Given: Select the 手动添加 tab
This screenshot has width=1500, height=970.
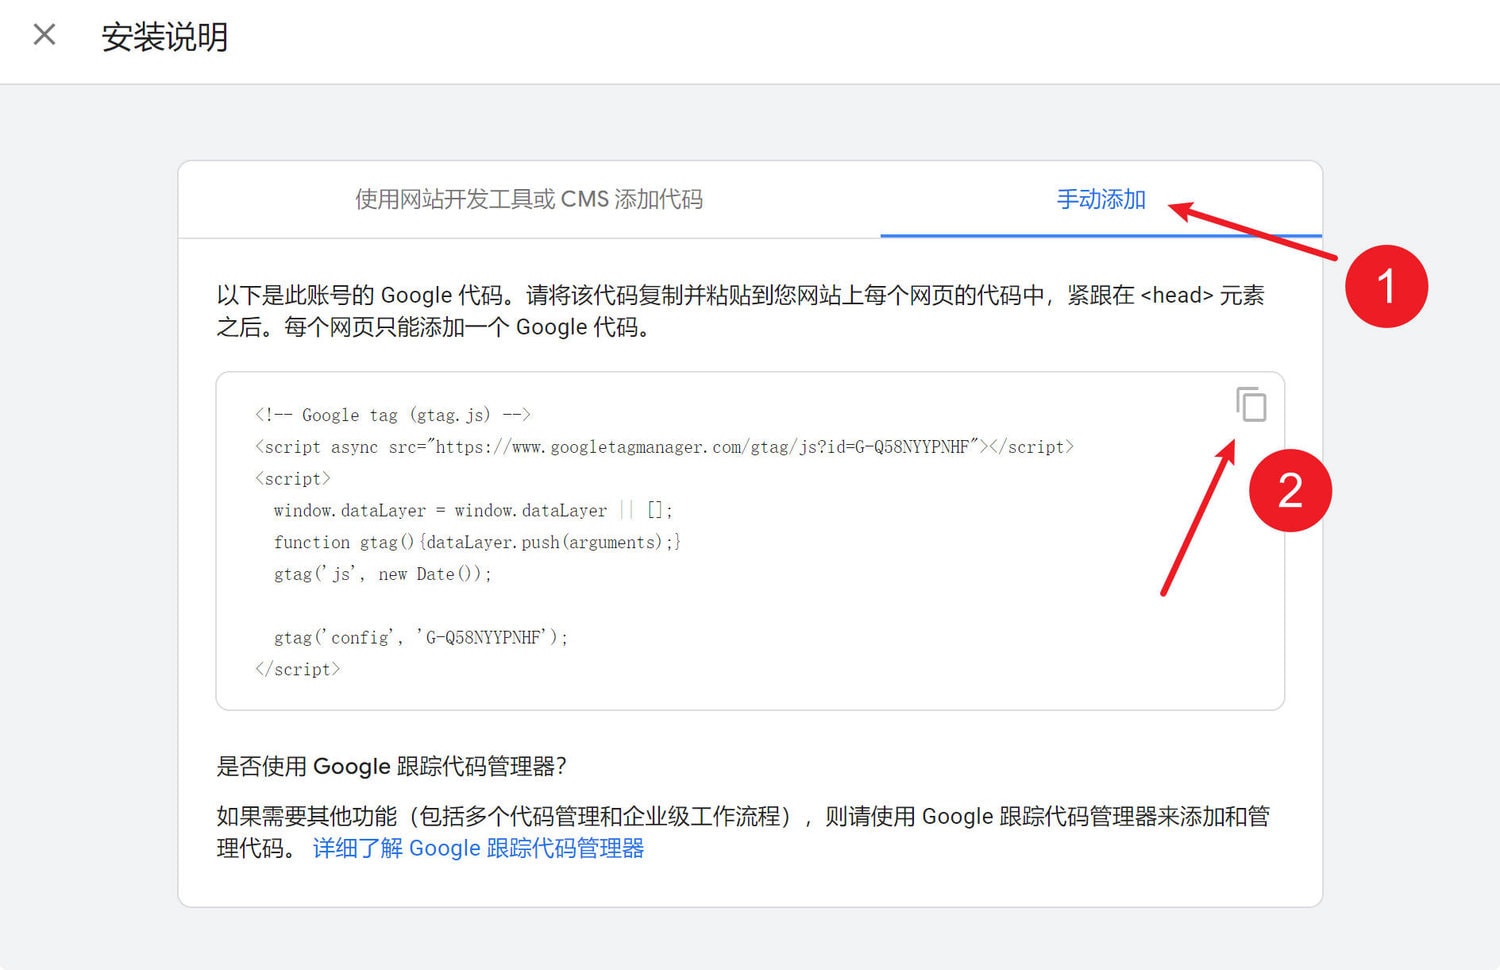Looking at the screenshot, I should click(1101, 199).
